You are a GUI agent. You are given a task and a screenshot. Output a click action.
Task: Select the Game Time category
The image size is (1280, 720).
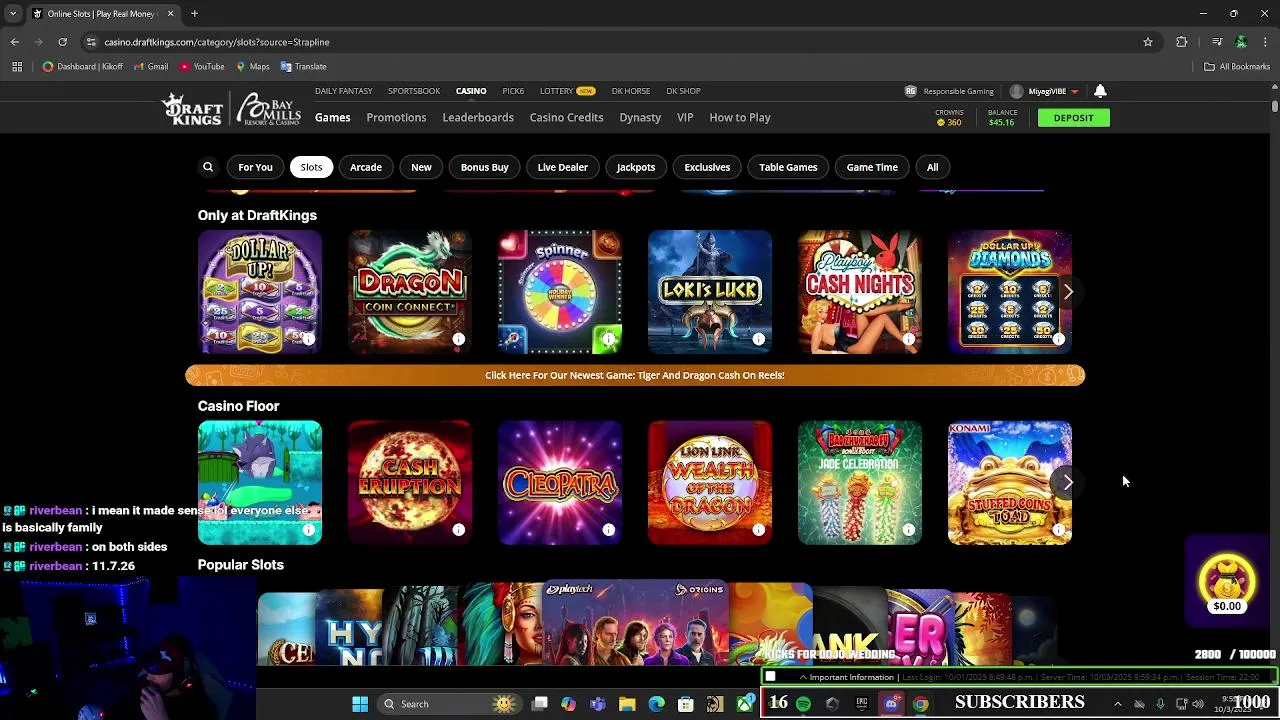click(x=872, y=167)
